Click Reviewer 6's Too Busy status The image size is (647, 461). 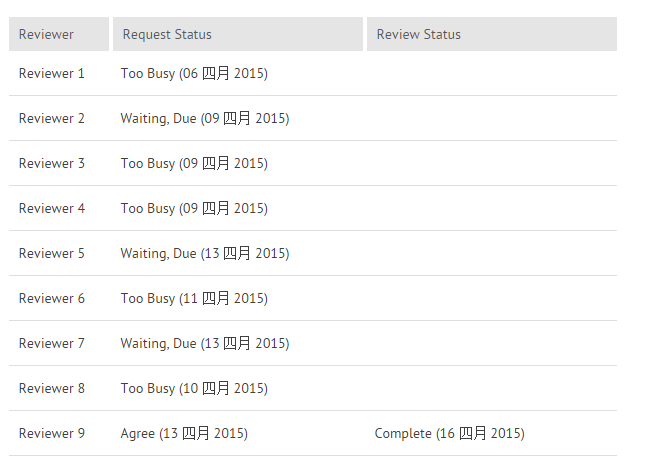point(194,298)
